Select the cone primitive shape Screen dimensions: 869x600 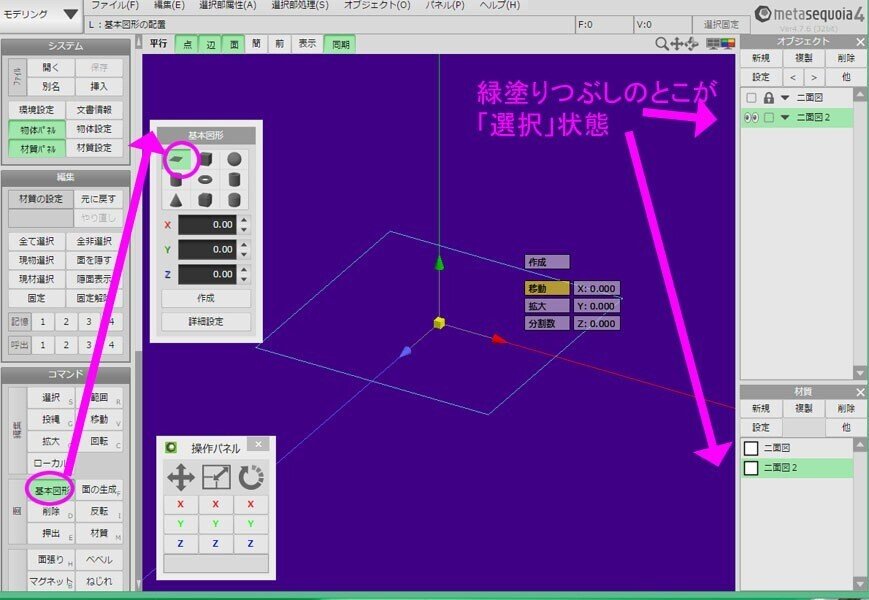tap(176, 200)
